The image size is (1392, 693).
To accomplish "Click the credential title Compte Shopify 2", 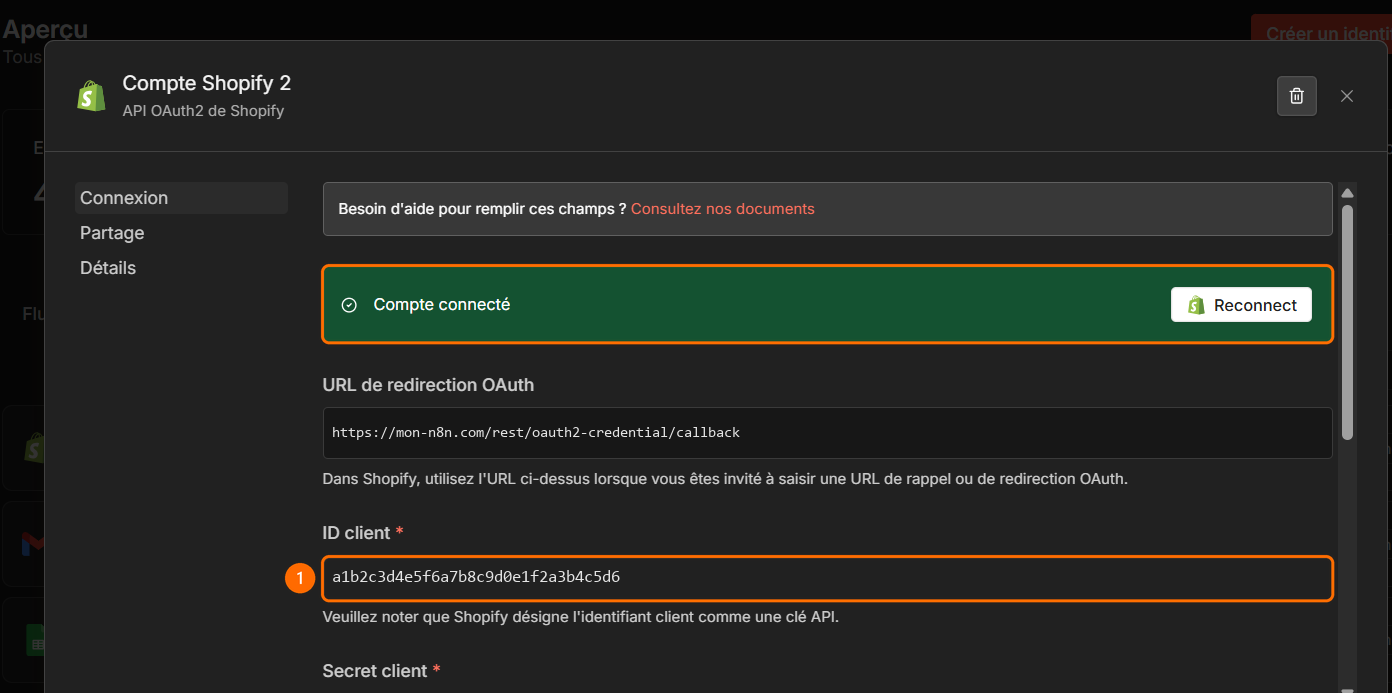I will coord(207,83).
